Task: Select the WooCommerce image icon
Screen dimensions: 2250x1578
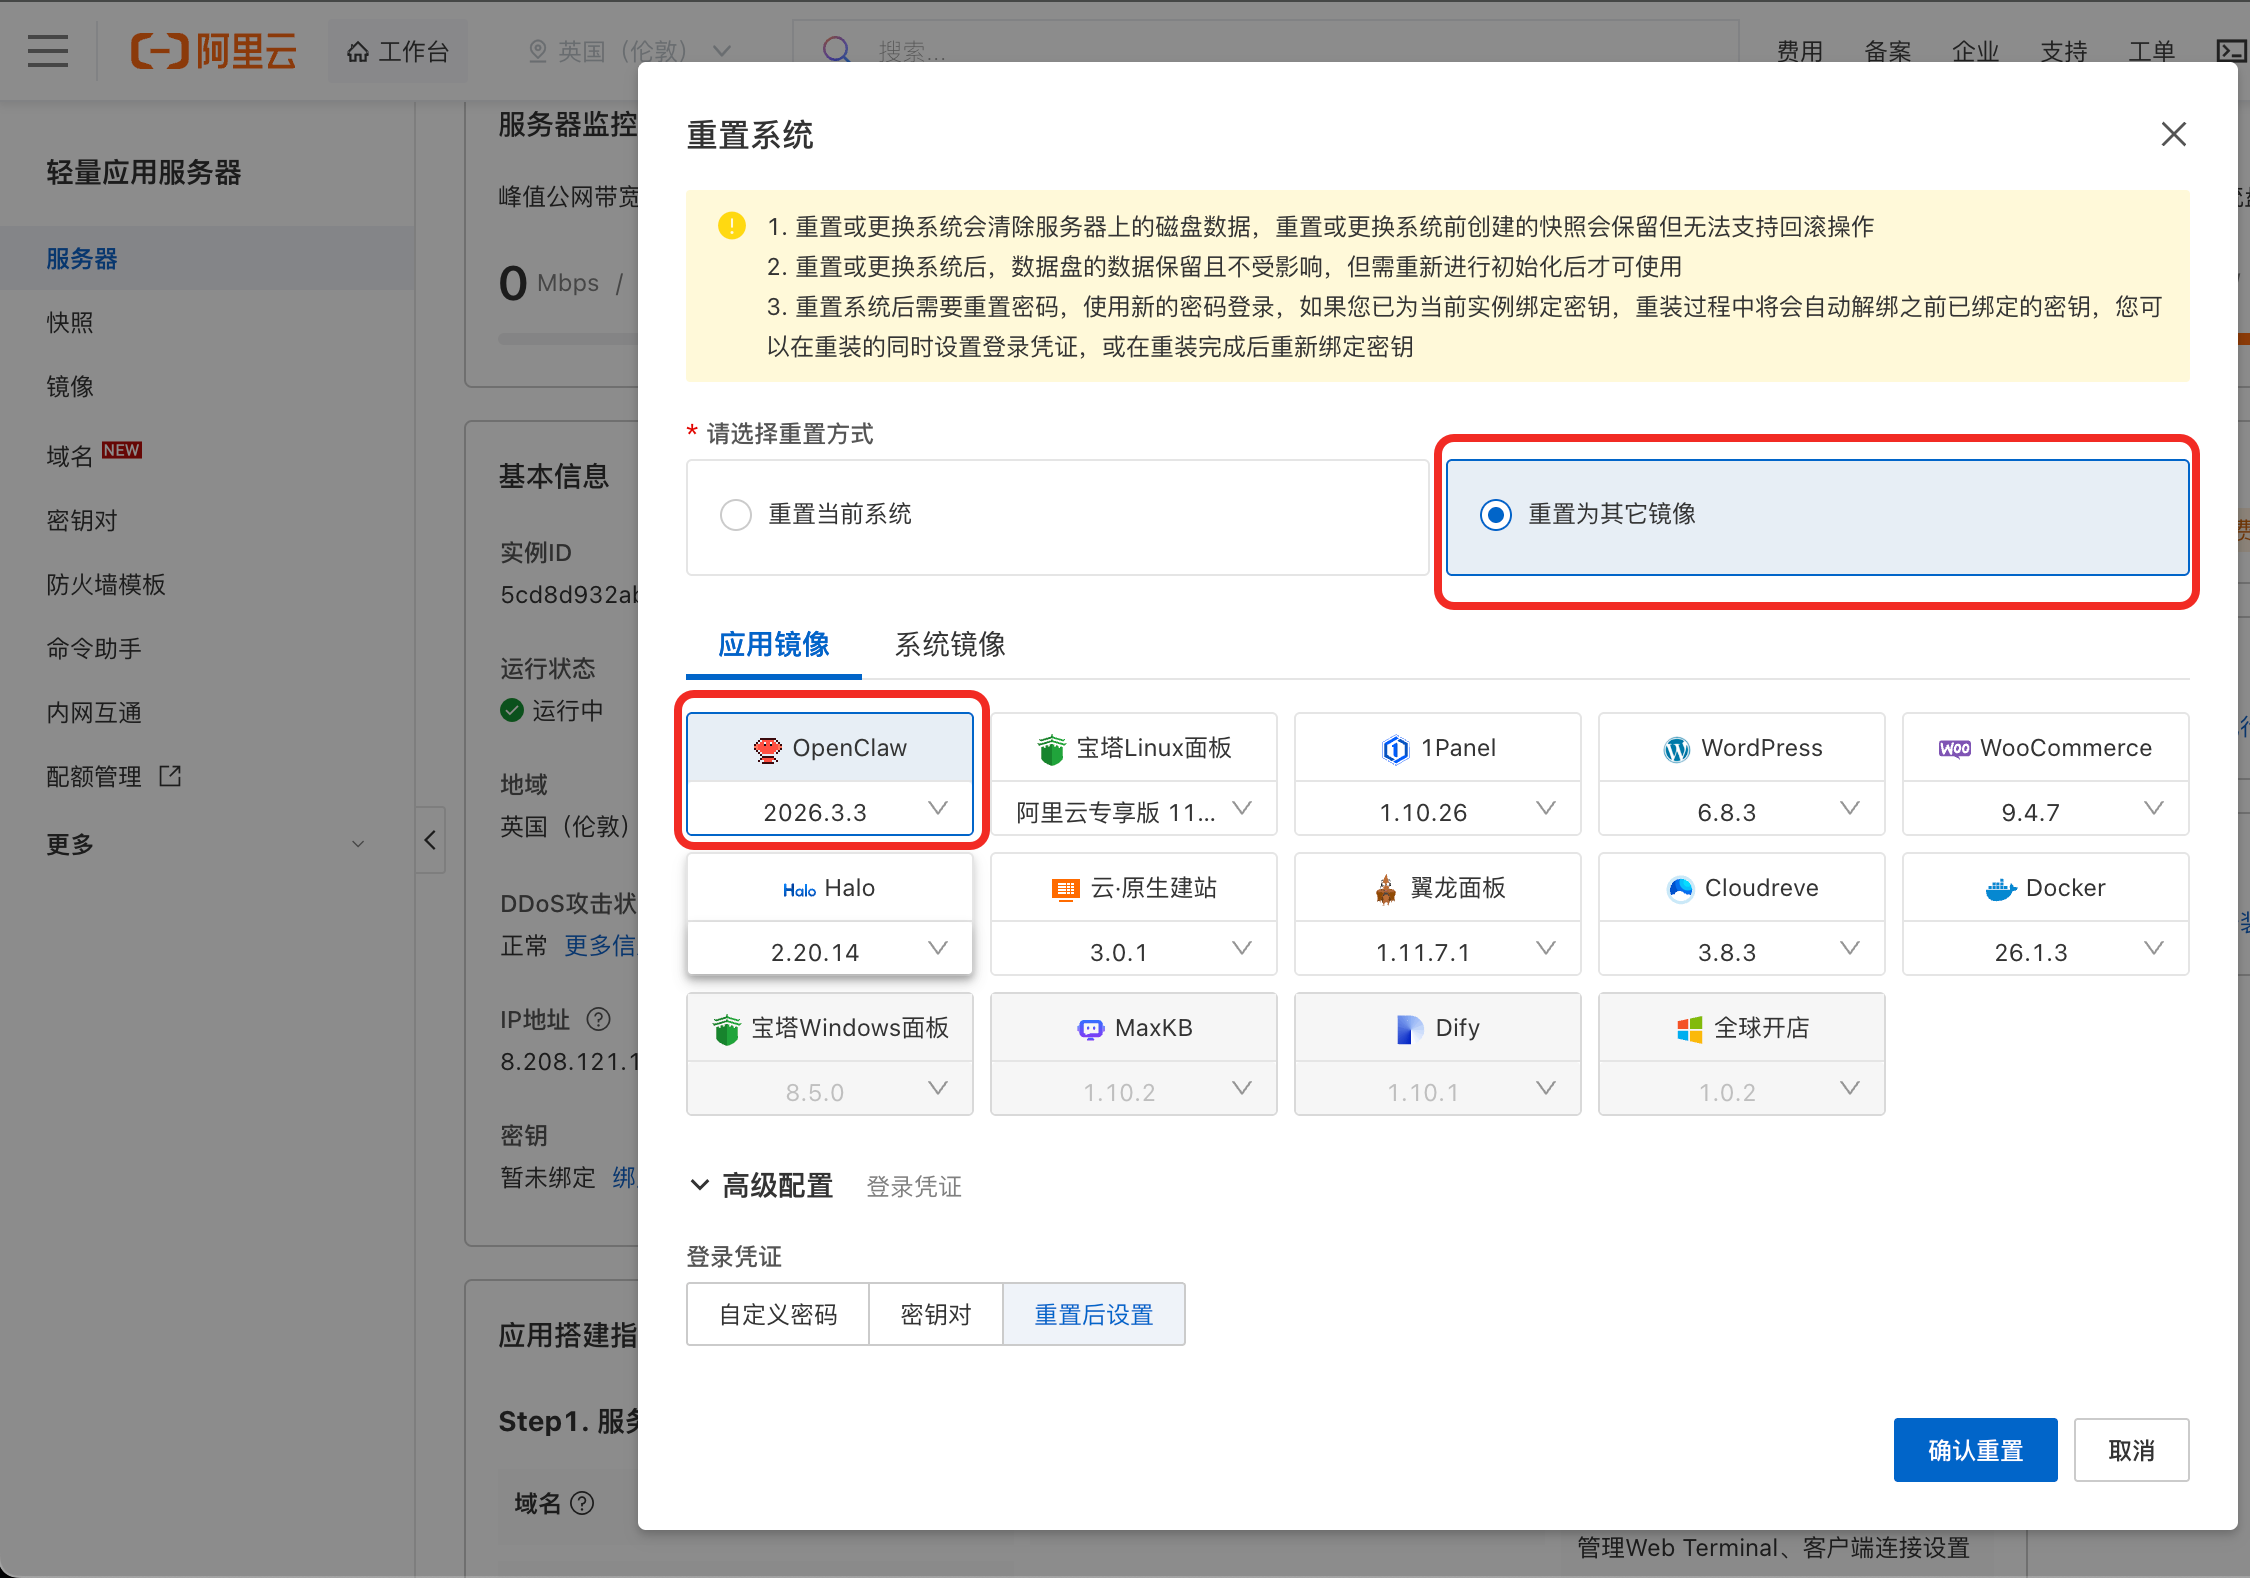Action: tap(1954, 749)
